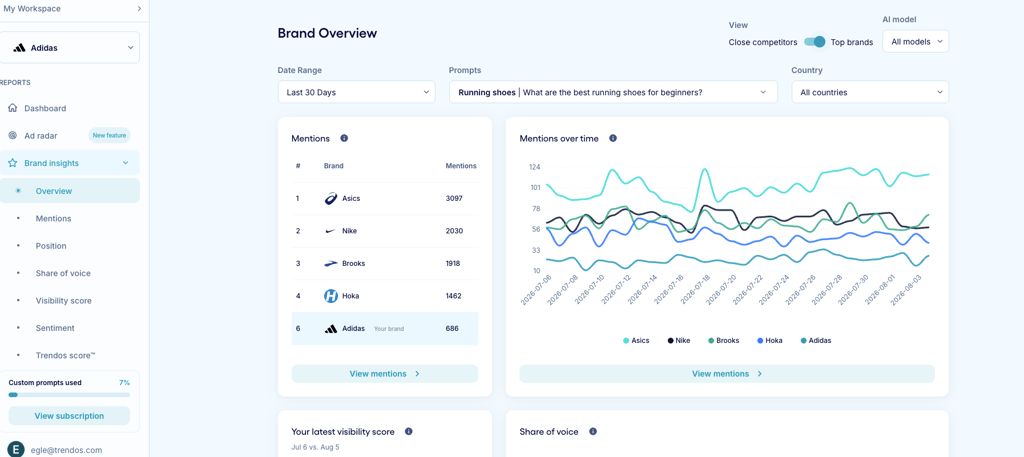Click the Ad radar target icon
This screenshot has width=1024, height=457.
point(12,136)
